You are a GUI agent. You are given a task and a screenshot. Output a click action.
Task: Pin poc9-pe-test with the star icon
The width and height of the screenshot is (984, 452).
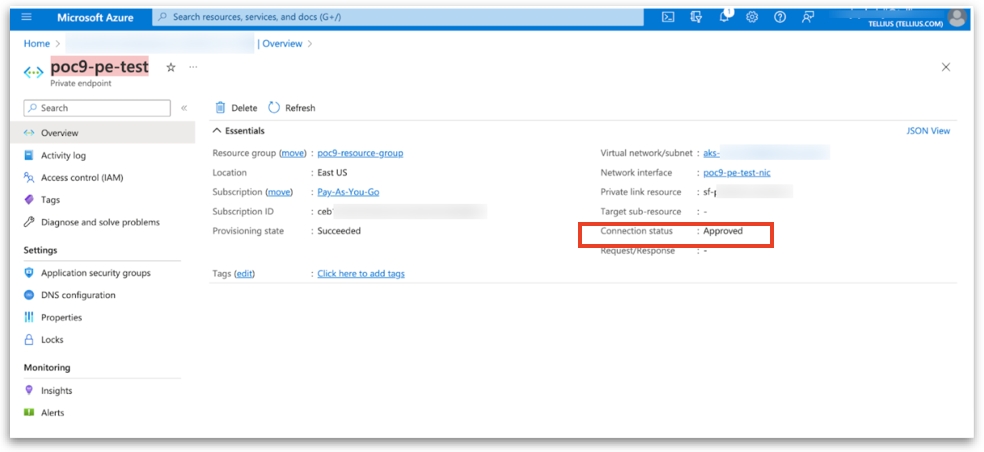click(x=171, y=67)
